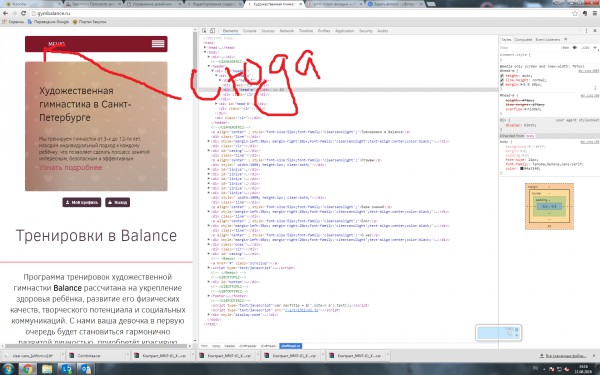
Task: Uncheck the margin property checkbox
Action: pyautogui.click(x=502, y=84)
